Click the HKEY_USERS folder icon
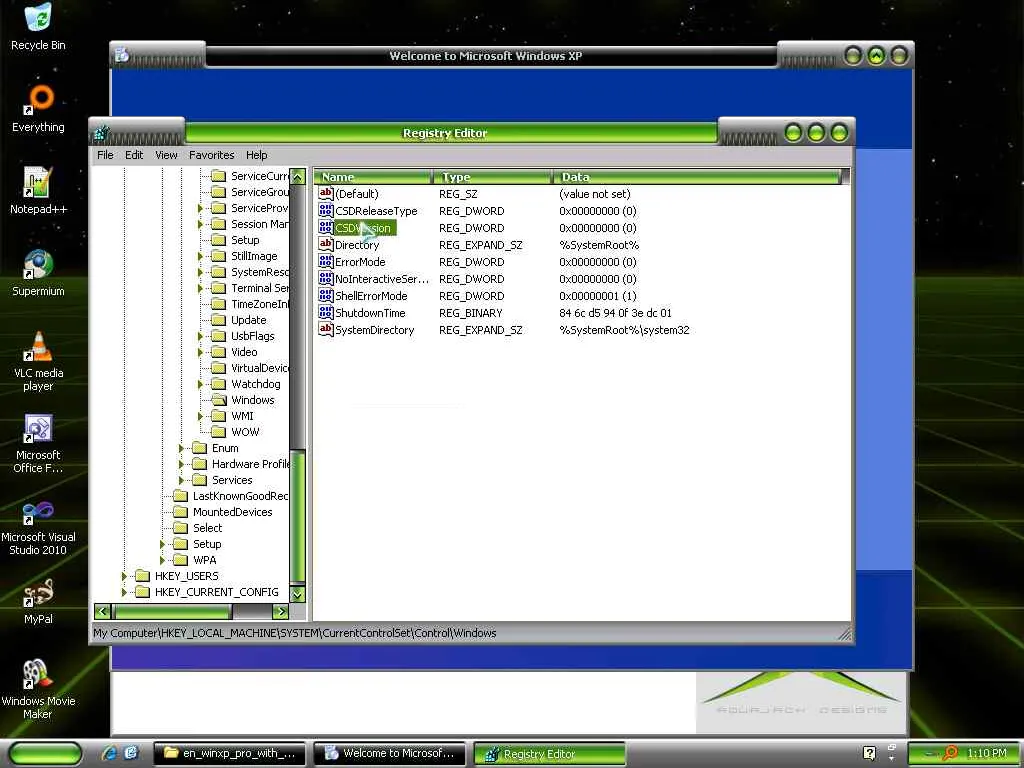The image size is (1024, 768). (142, 575)
